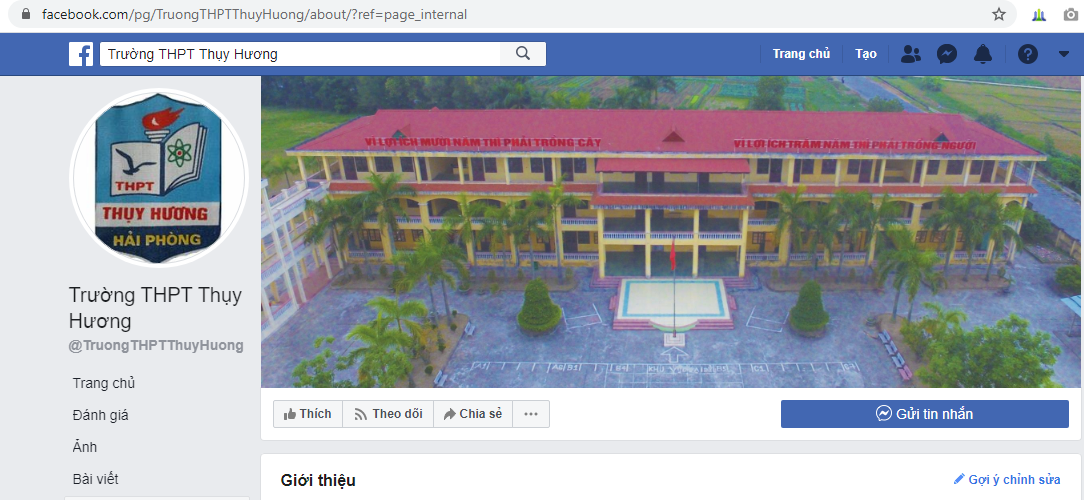Click the camera icon in browser toolbar

pos(1071,14)
